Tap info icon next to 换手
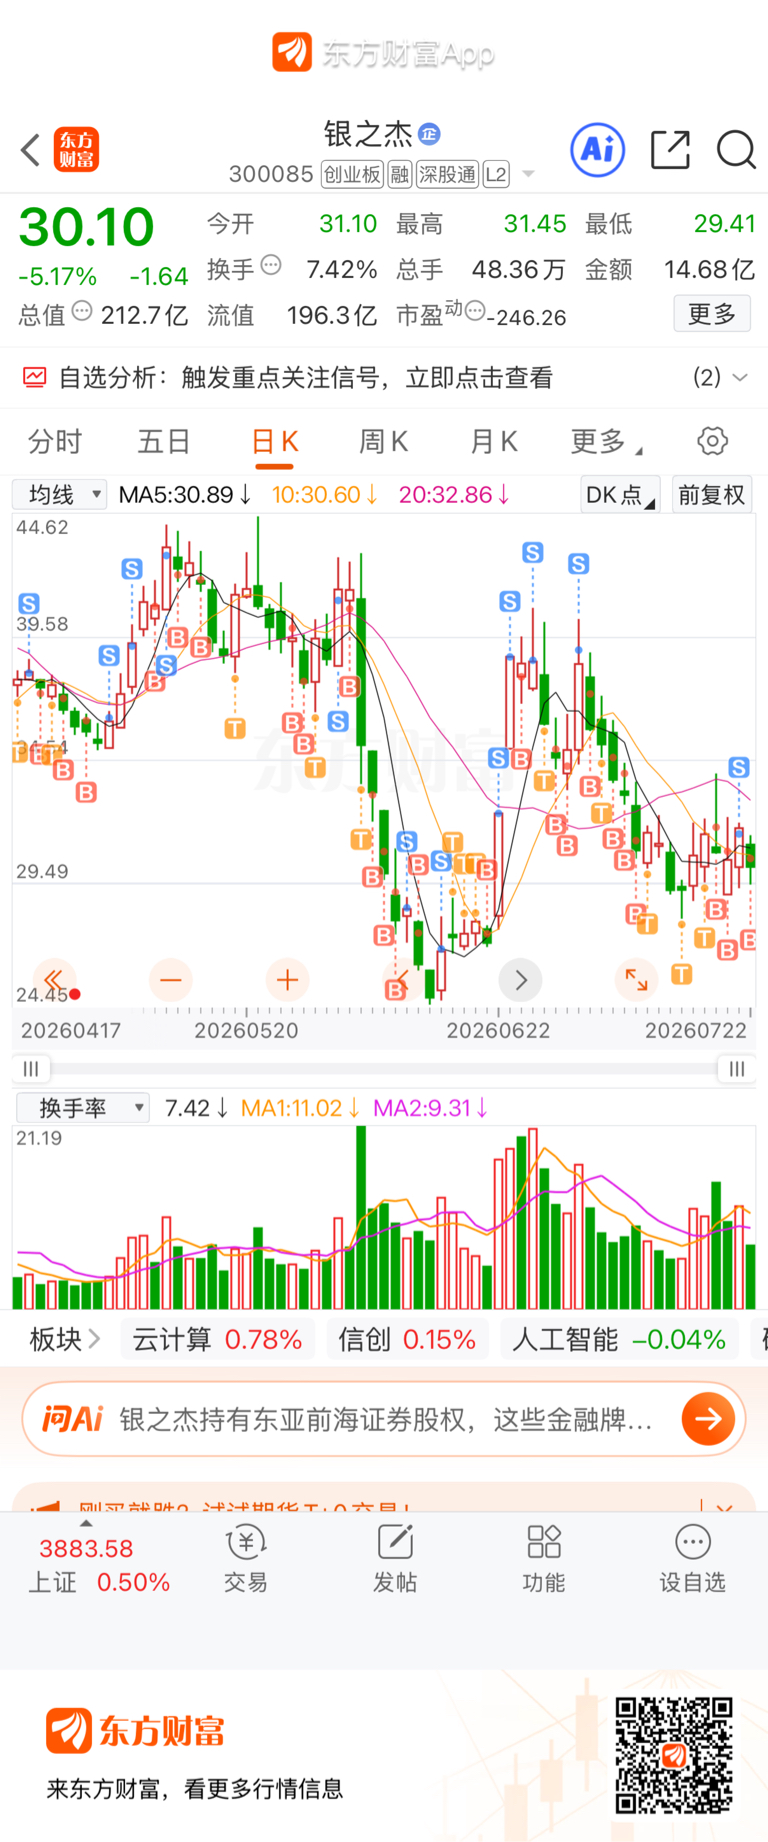This screenshot has width=768, height=1842. pyautogui.click(x=271, y=266)
